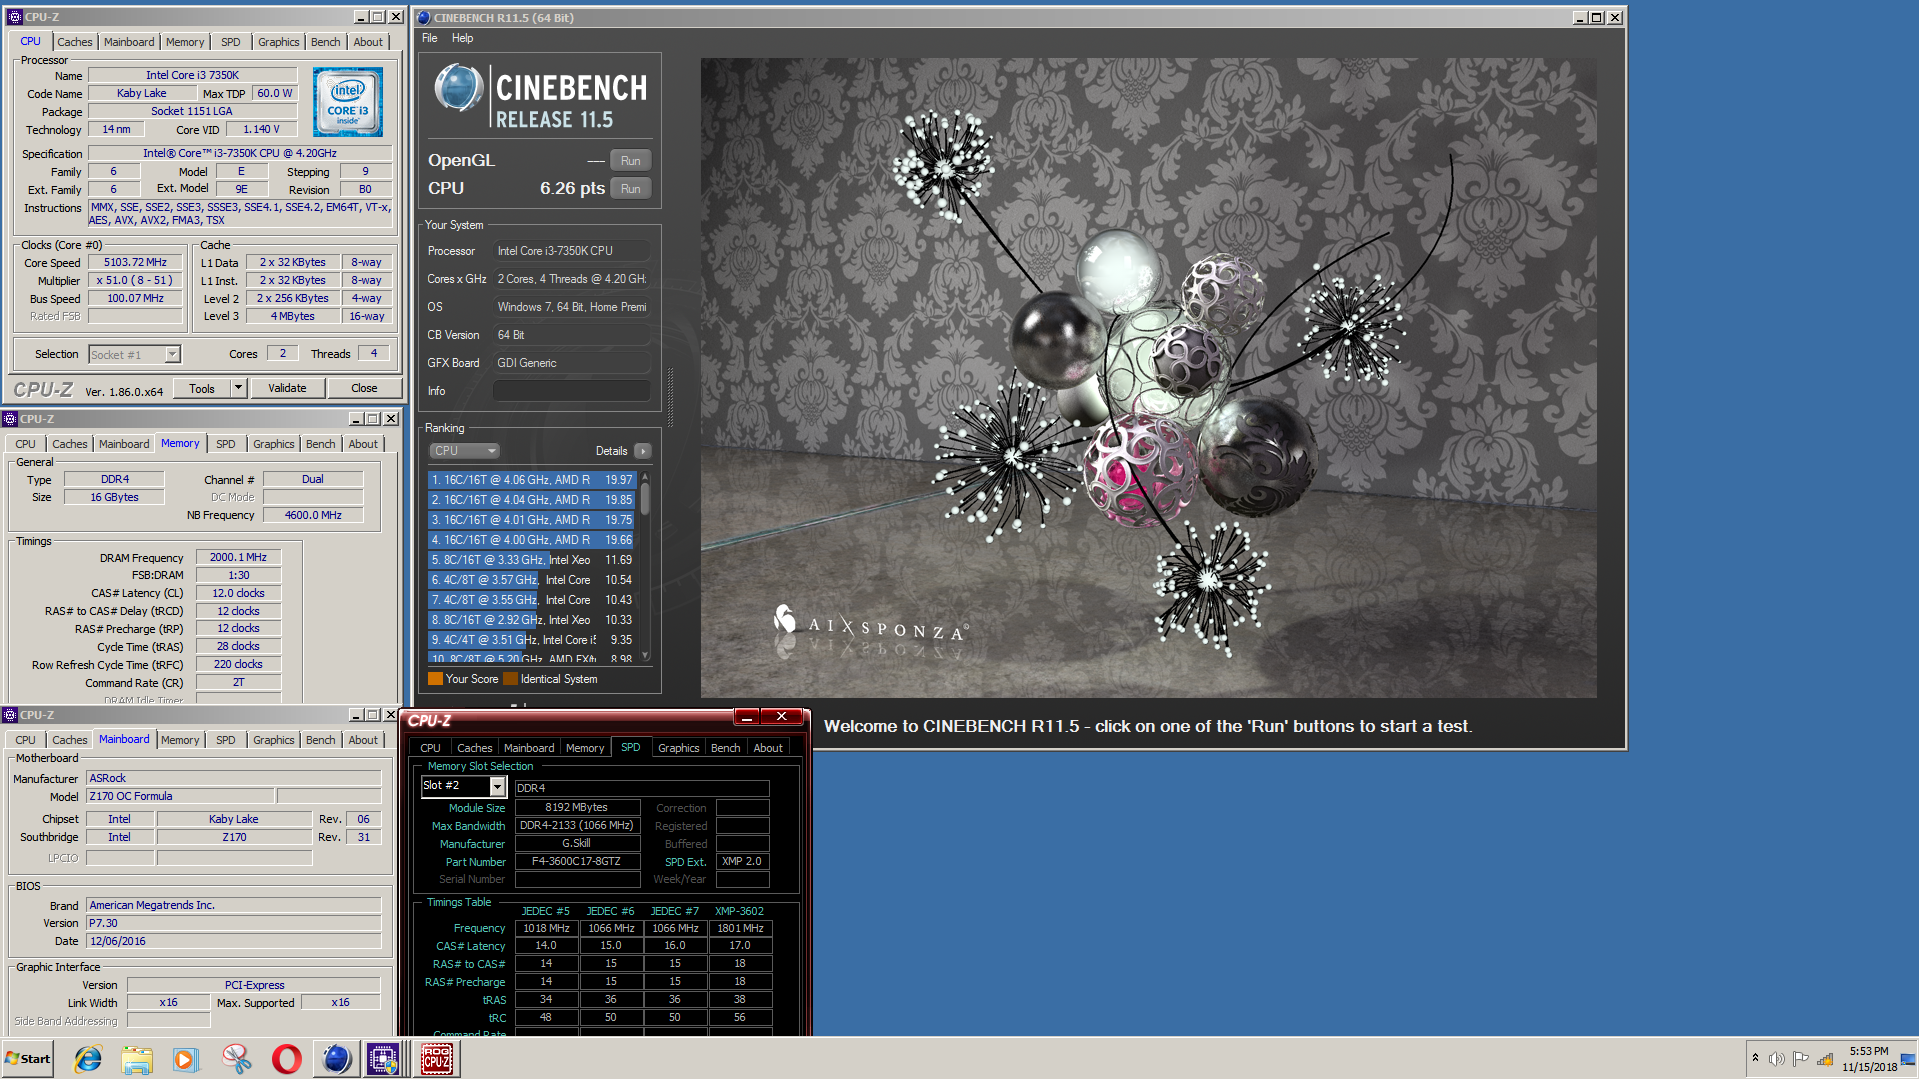This screenshot has height=1079, width=1919.
Task: Open Memory tab in ROG CPU-Z window
Action: coord(585,748)
